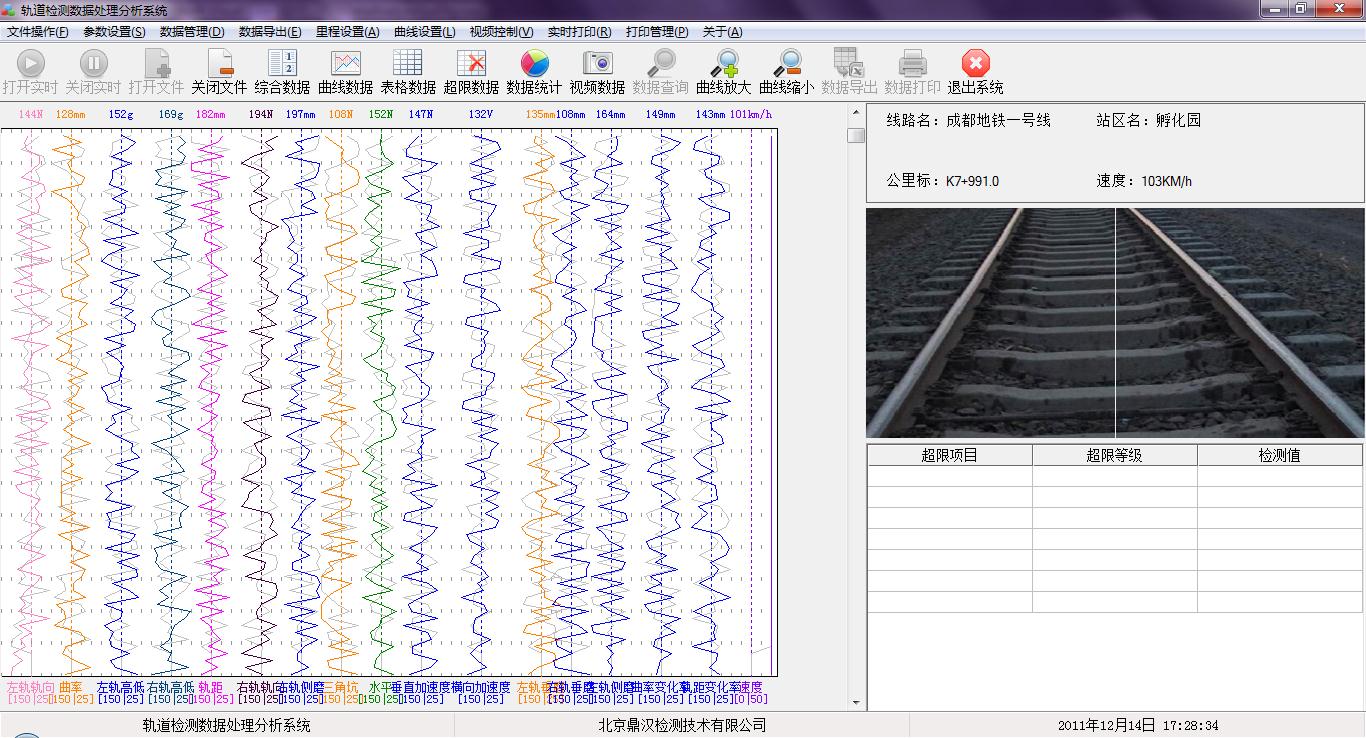Click the 2011年12月14日 date in status bar
Viewport: 1366px width, 738px height.
tap(1107, 725)
